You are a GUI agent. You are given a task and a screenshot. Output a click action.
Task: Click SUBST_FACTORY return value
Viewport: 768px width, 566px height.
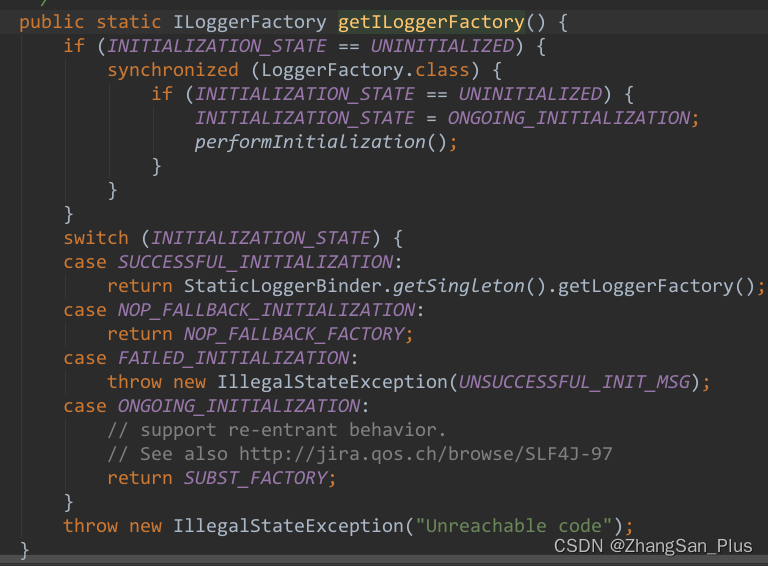pyautogui.click(x=256, y=478)
